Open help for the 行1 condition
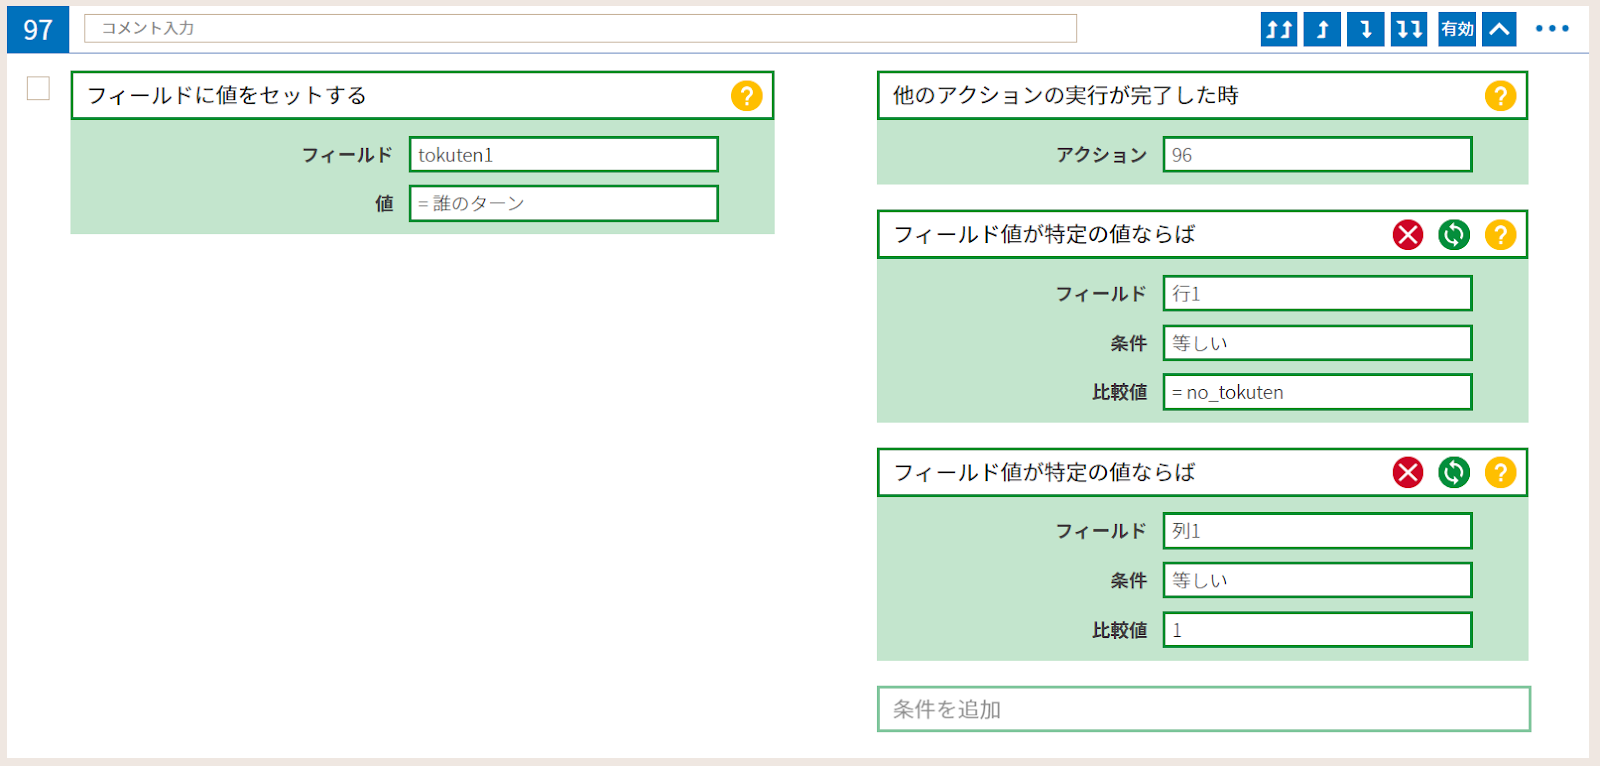This screenshot has width=1600, height=766. pos(1500,235)
